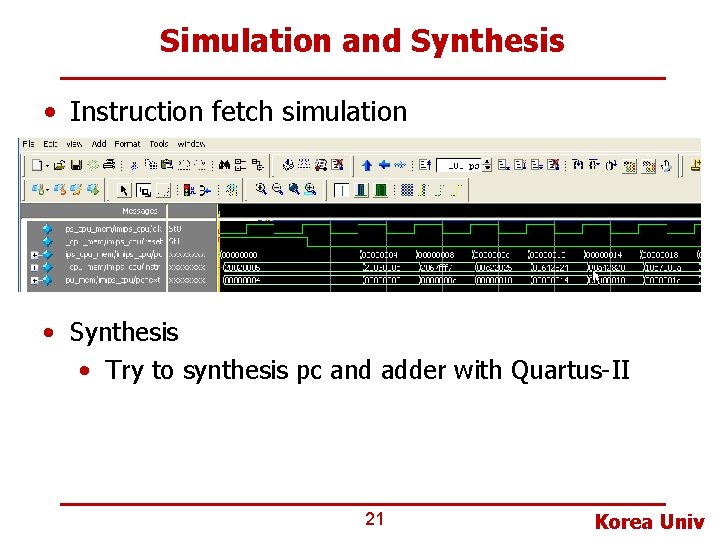Click the St0 value of the clk signal
The image size is (720, 540).
pos(175,228)
